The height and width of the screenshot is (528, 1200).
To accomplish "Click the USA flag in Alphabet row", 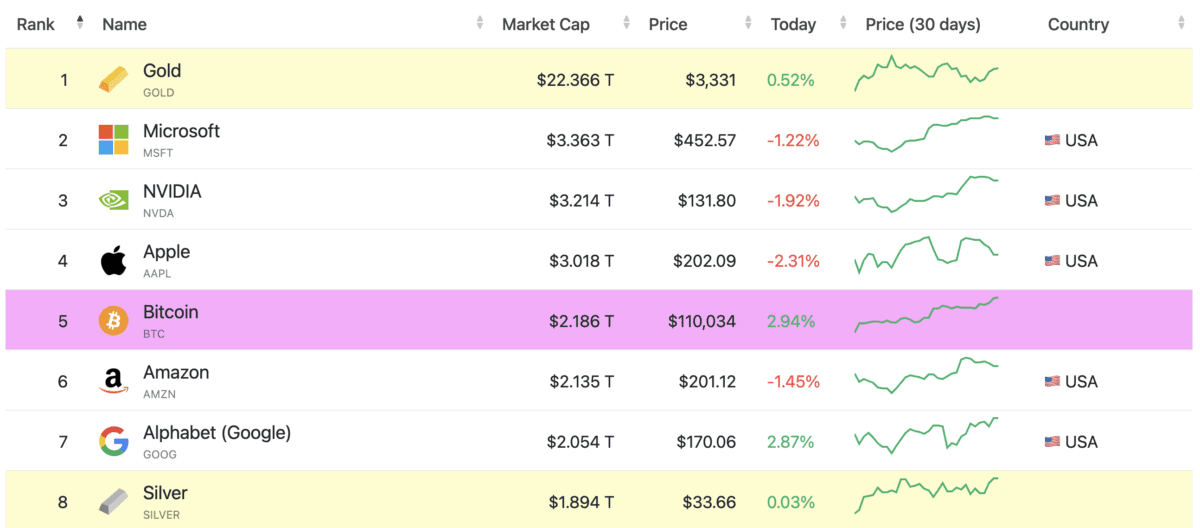I will pyautogui.click(x=1052, y=442).
